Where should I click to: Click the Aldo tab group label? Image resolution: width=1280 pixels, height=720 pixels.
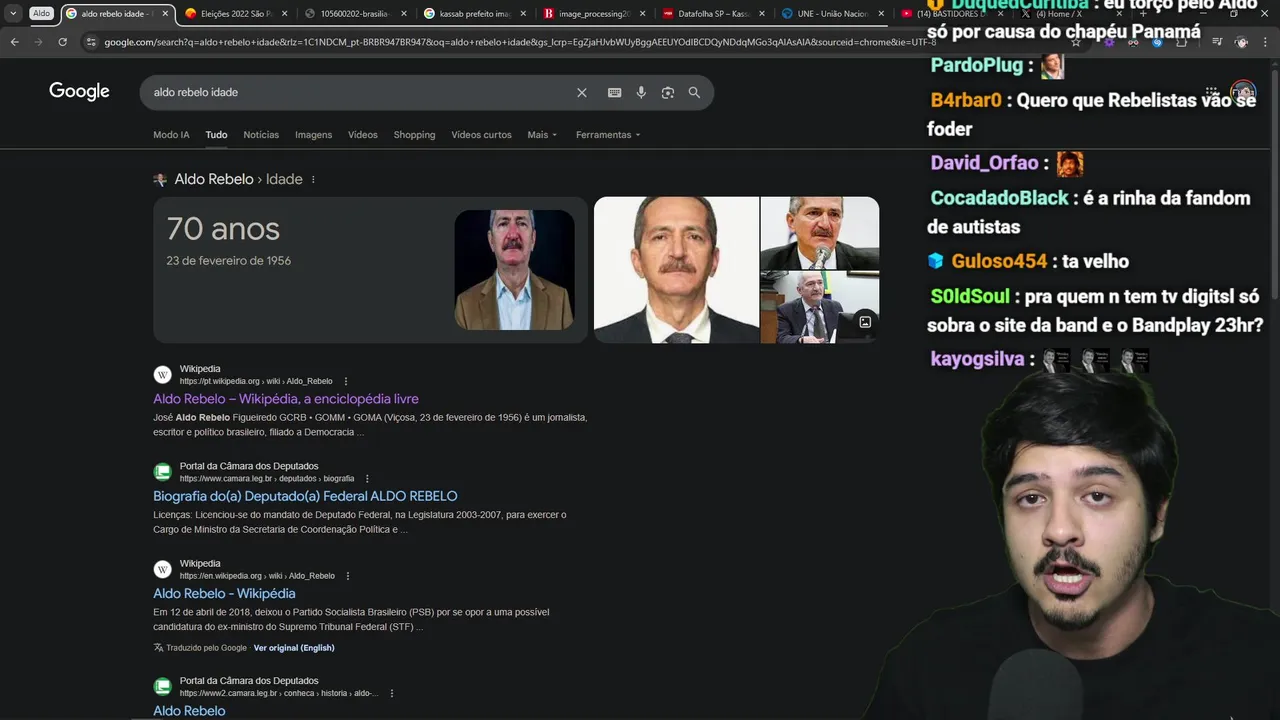(x=41, y=14)
